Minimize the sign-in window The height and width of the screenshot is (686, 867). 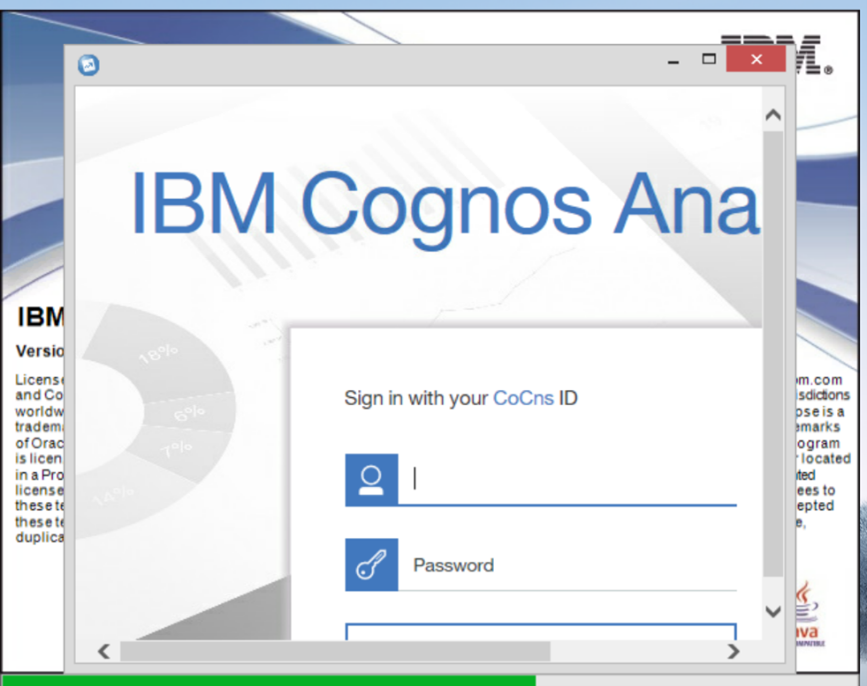[673, 61]
